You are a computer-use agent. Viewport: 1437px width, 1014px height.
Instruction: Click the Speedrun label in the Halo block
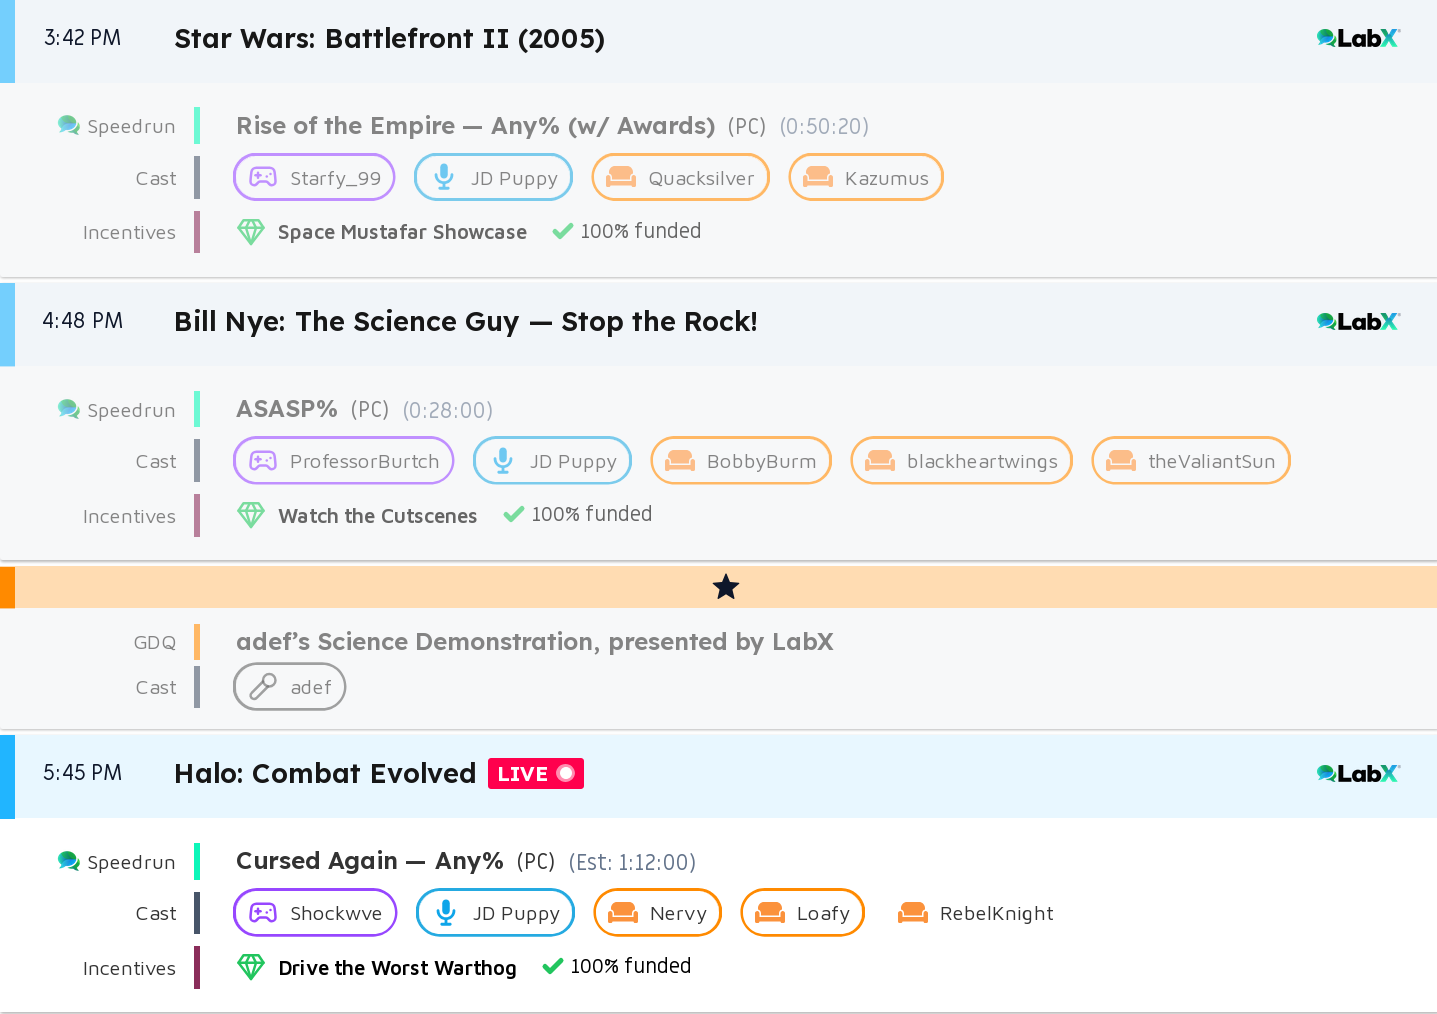coord(131,863)
